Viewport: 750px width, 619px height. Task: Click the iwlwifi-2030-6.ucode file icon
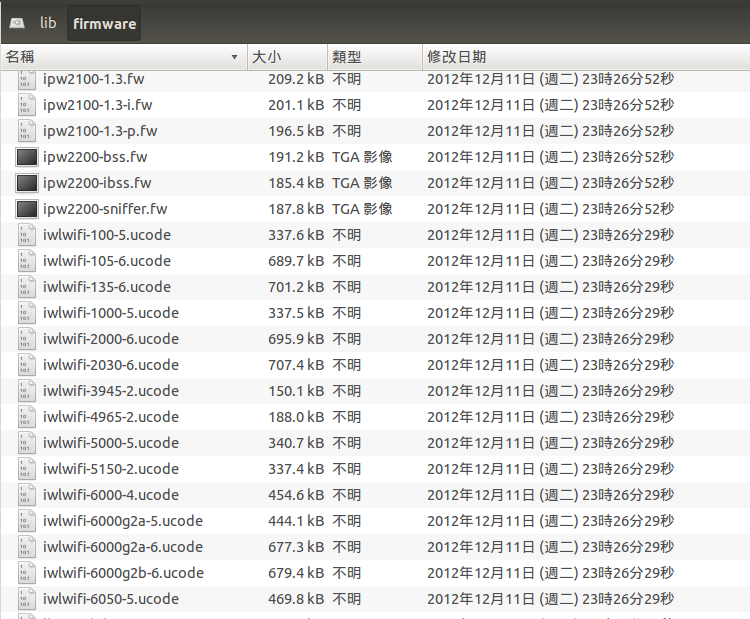(26, 365)
